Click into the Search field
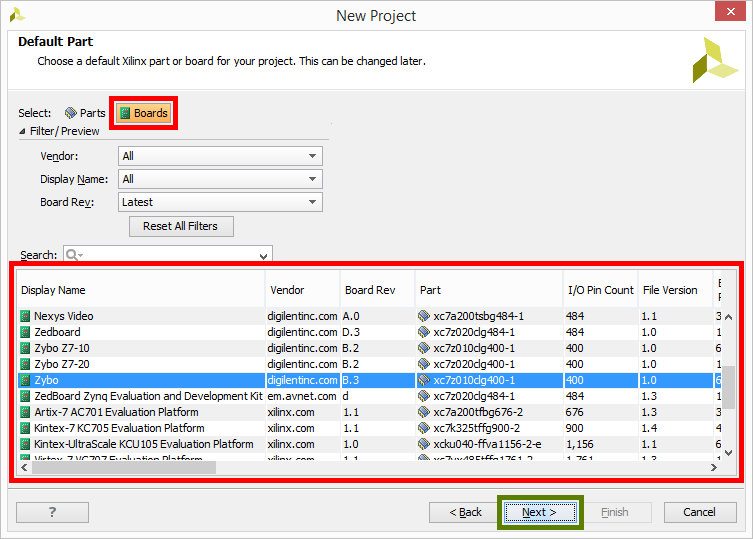This screenshot has height=539, width=753. click(x=168, y=255)
